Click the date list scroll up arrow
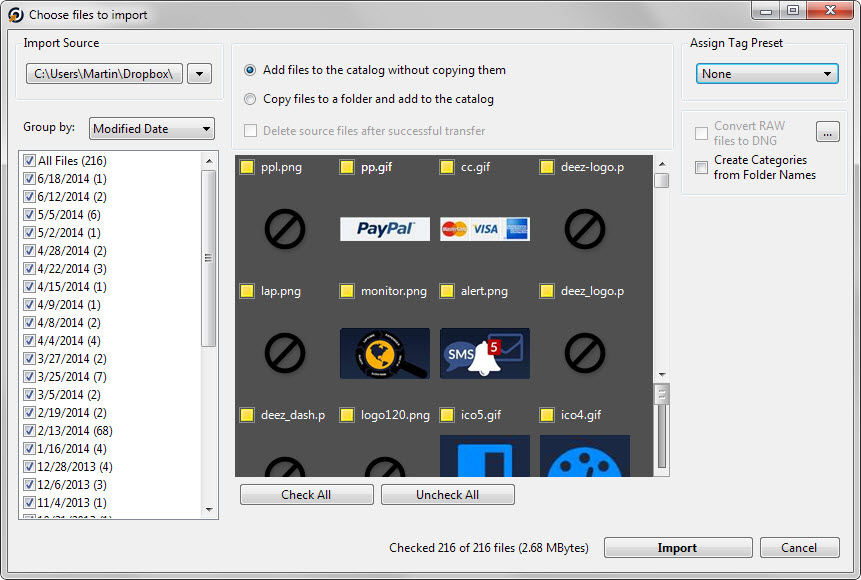The width and height of the screenshot is (861, 580). coord(209,161)
